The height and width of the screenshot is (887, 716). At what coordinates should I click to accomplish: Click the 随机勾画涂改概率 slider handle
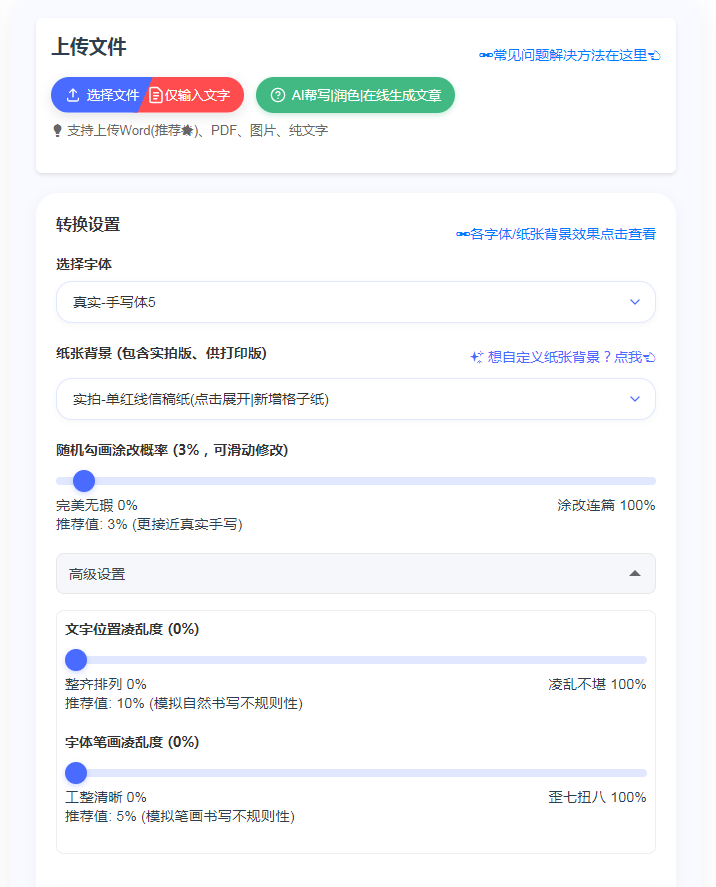(x=84, y=481)
